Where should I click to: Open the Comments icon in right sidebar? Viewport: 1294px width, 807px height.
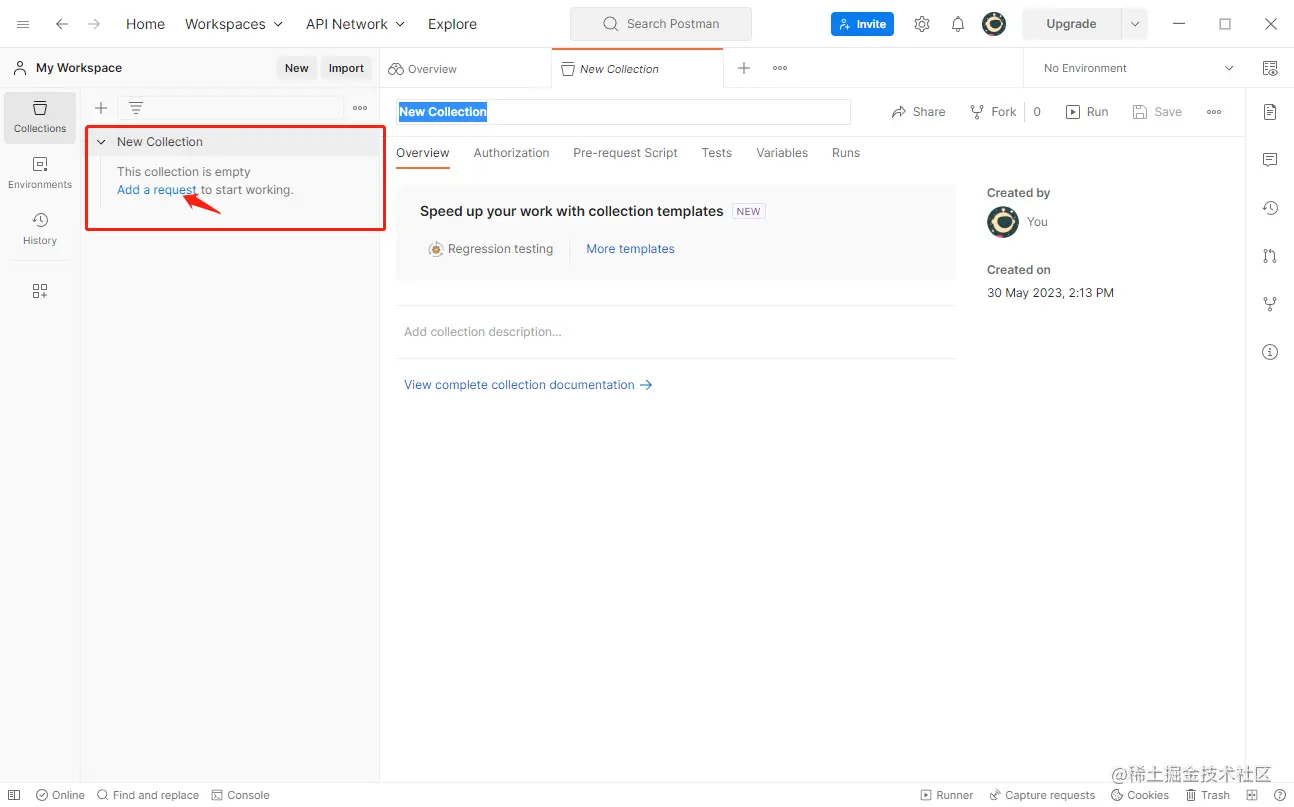(1270, 160)
